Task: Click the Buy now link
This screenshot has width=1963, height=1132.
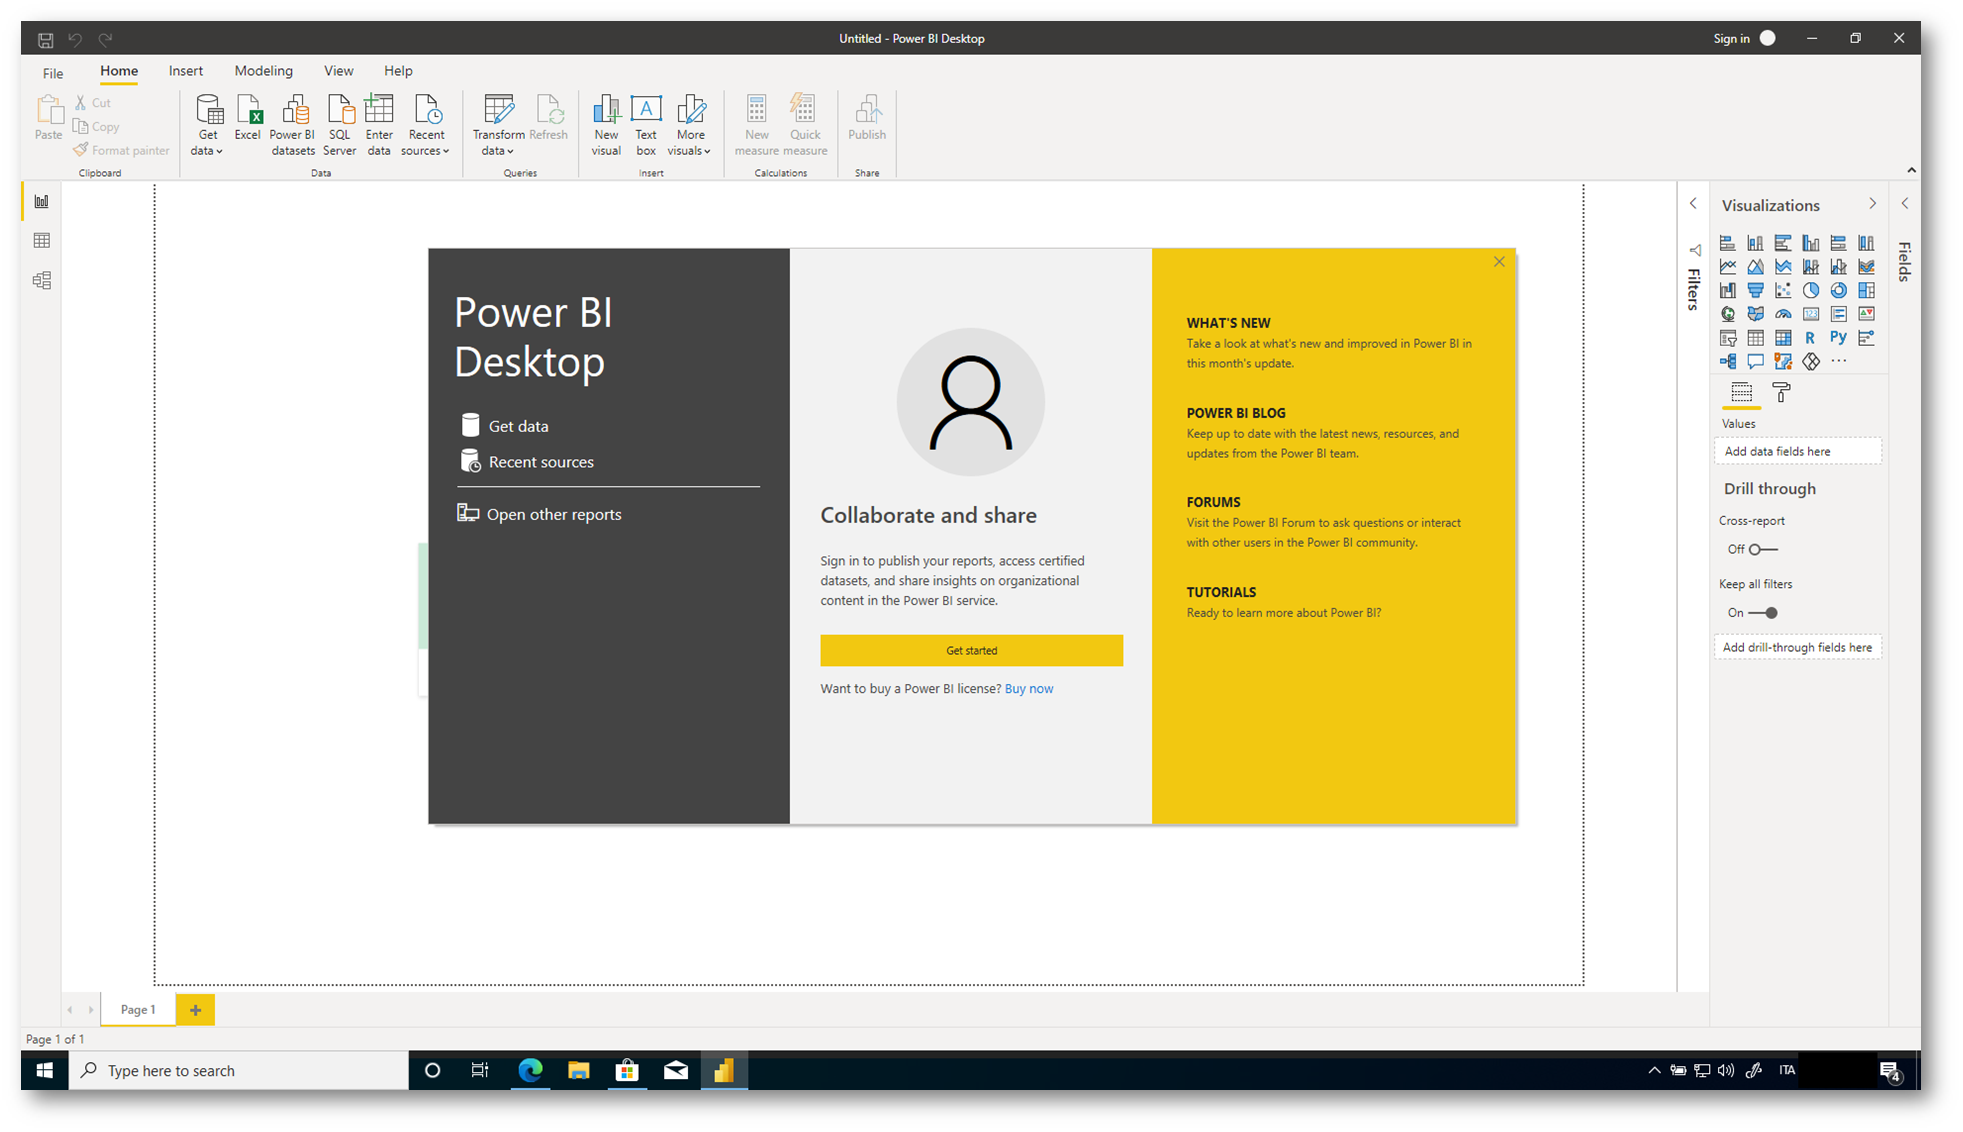Action: point(1028,689)
